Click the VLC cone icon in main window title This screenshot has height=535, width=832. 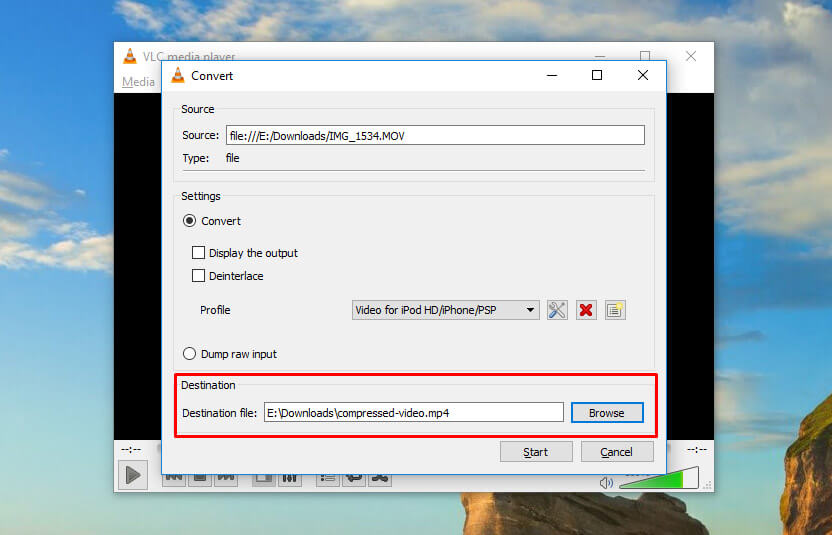coord(129,56)
